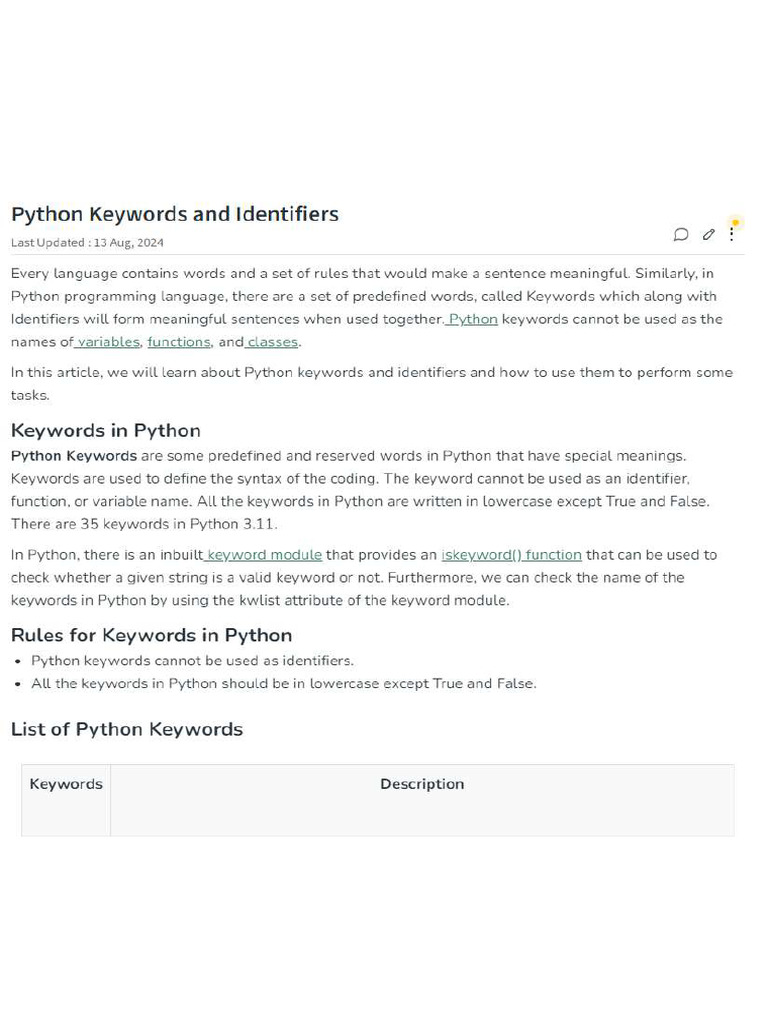Click the first bullet about identifiers
The height and width of the screenshot is (1024, 768).
pos(192,661)
